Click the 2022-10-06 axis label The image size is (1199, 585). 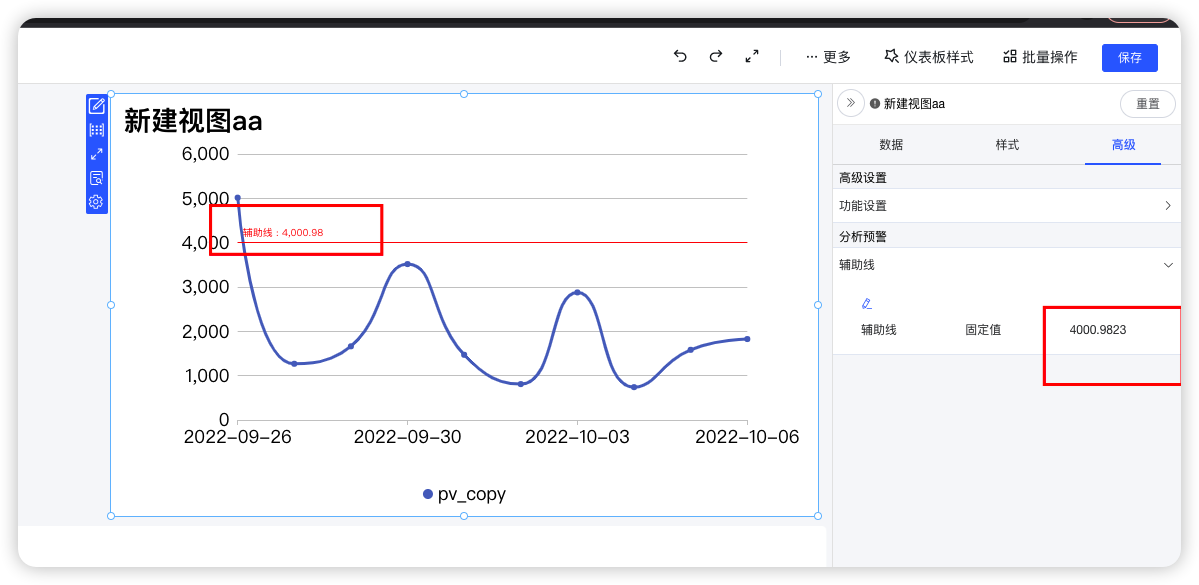[747, 437]
